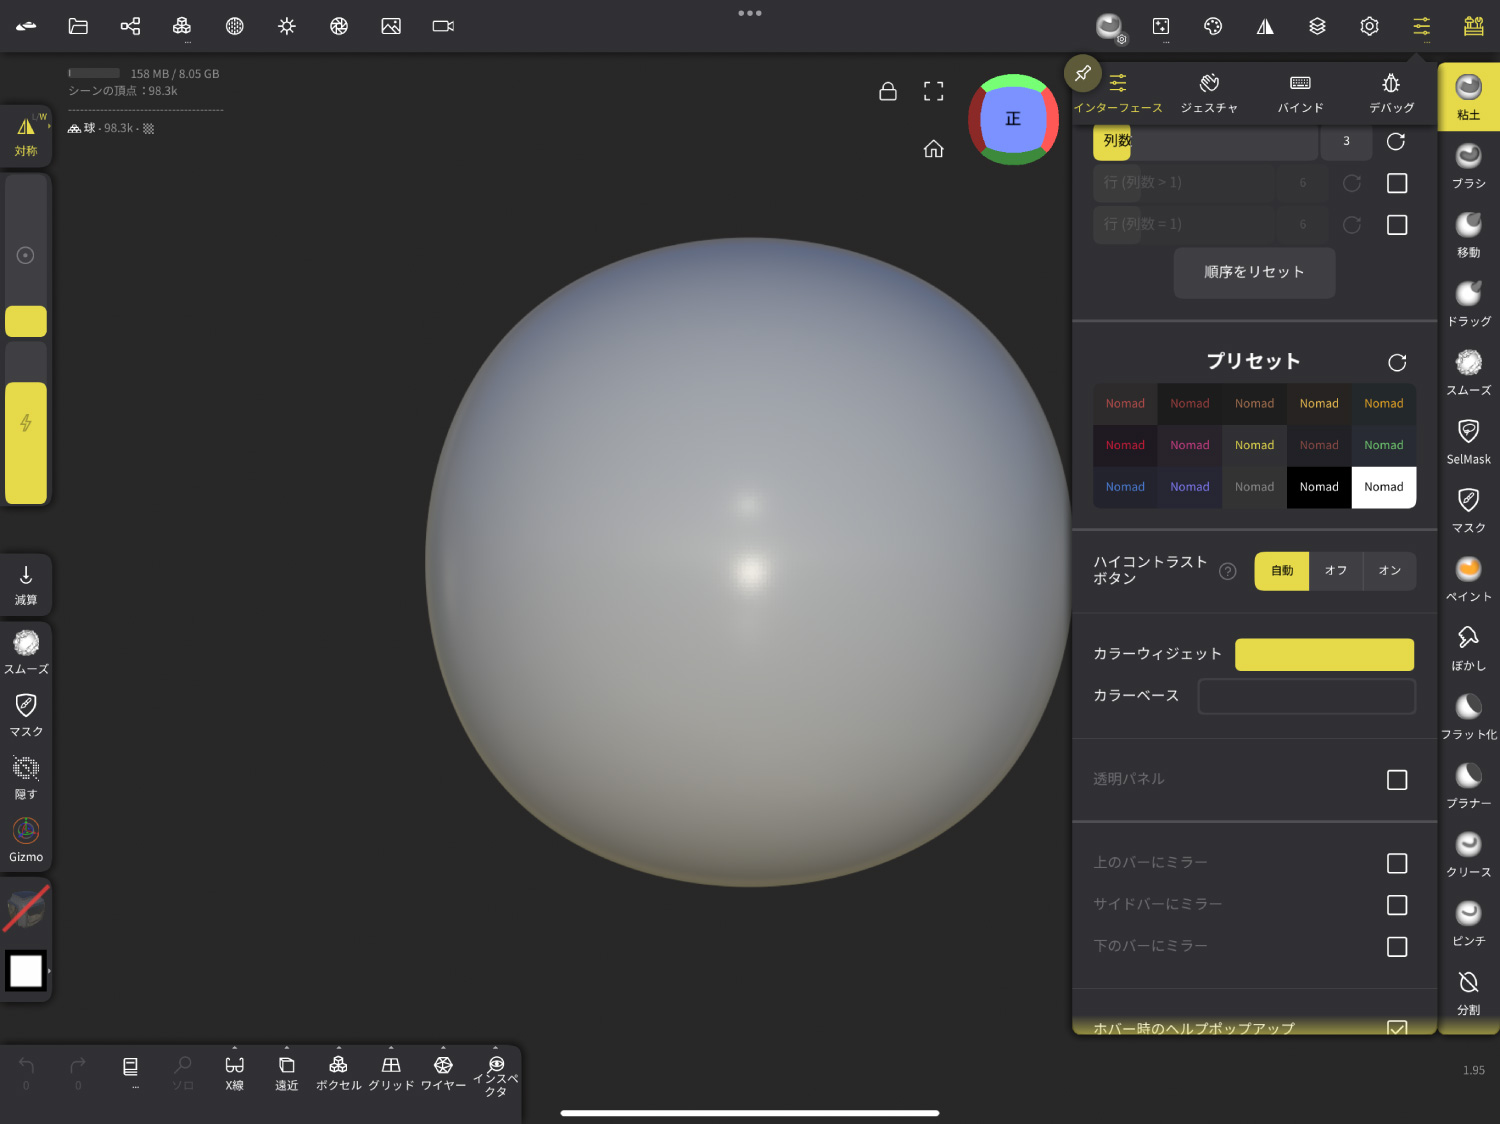1500x1124 pixels.
Task: Switch to the ジェスチャ tab
Action: click(1209, 92)
